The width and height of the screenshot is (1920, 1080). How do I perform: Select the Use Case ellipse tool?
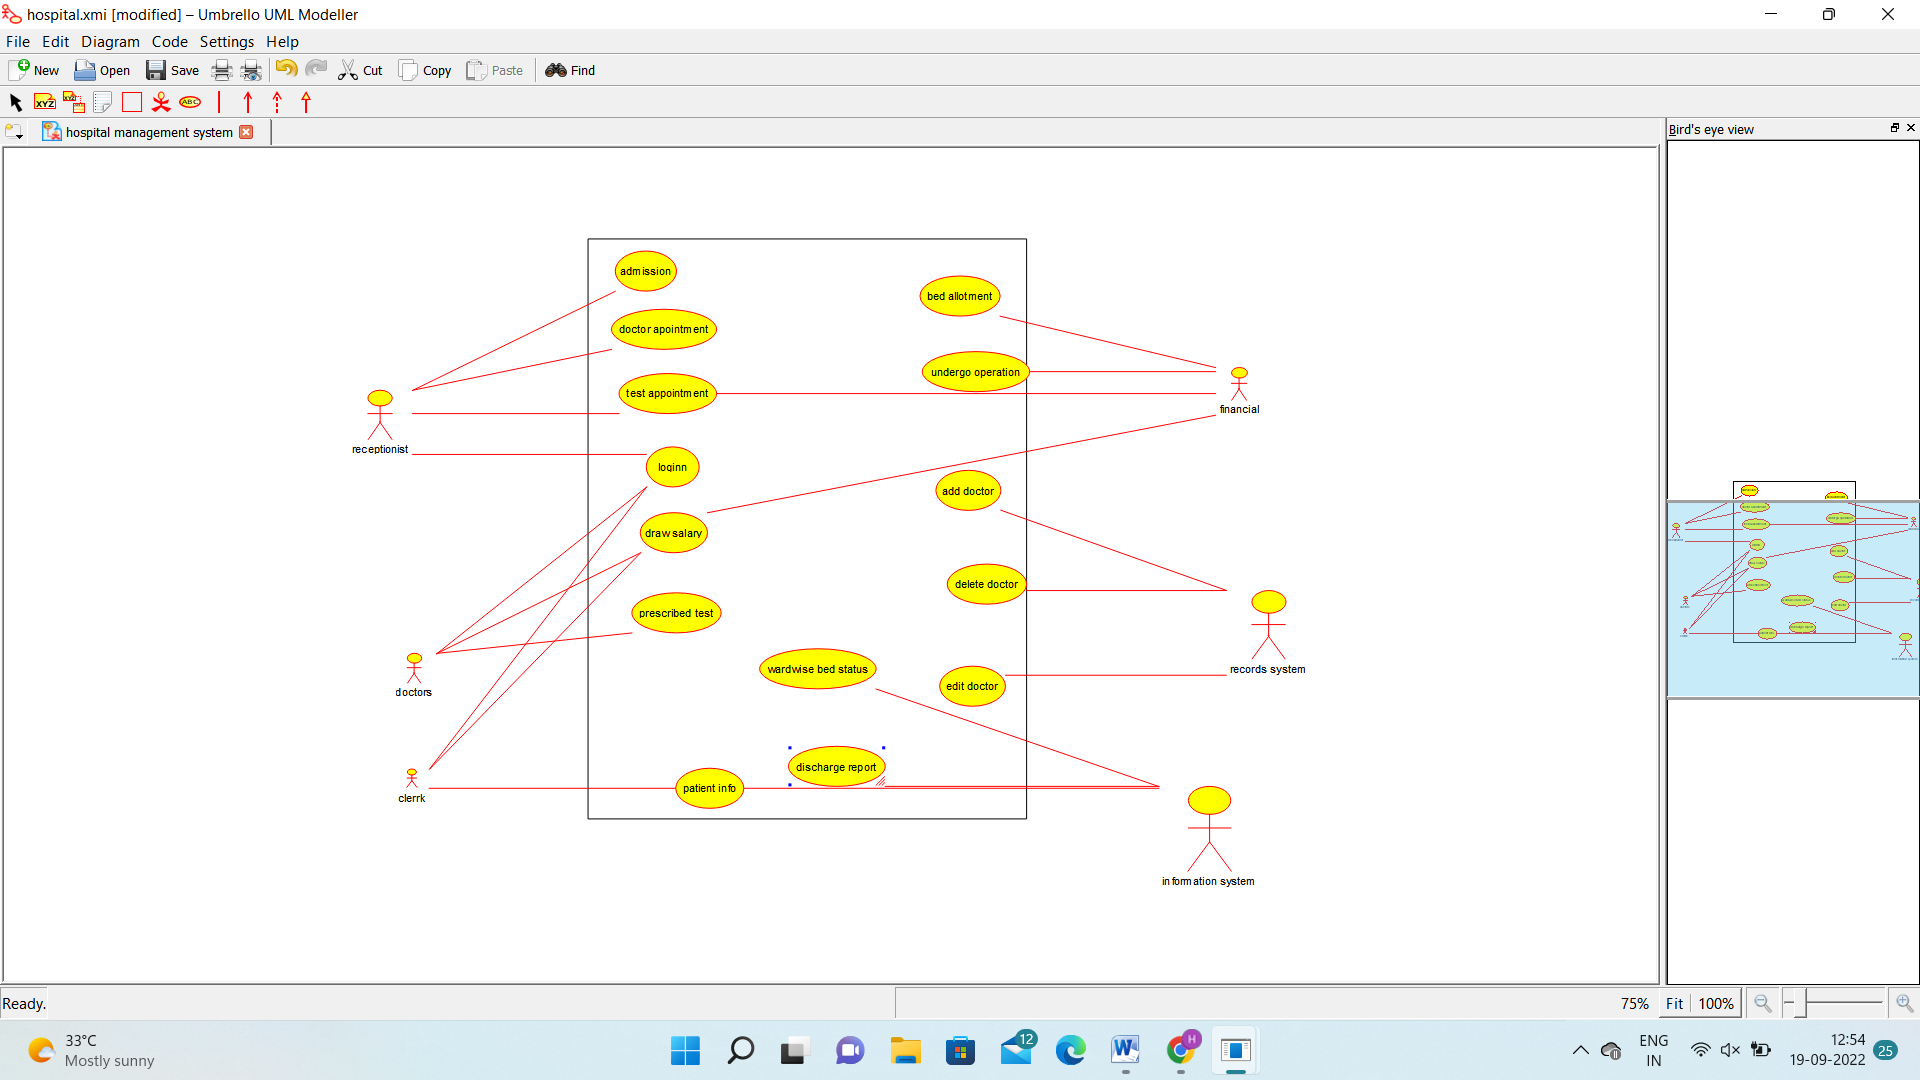coord(190,102)
